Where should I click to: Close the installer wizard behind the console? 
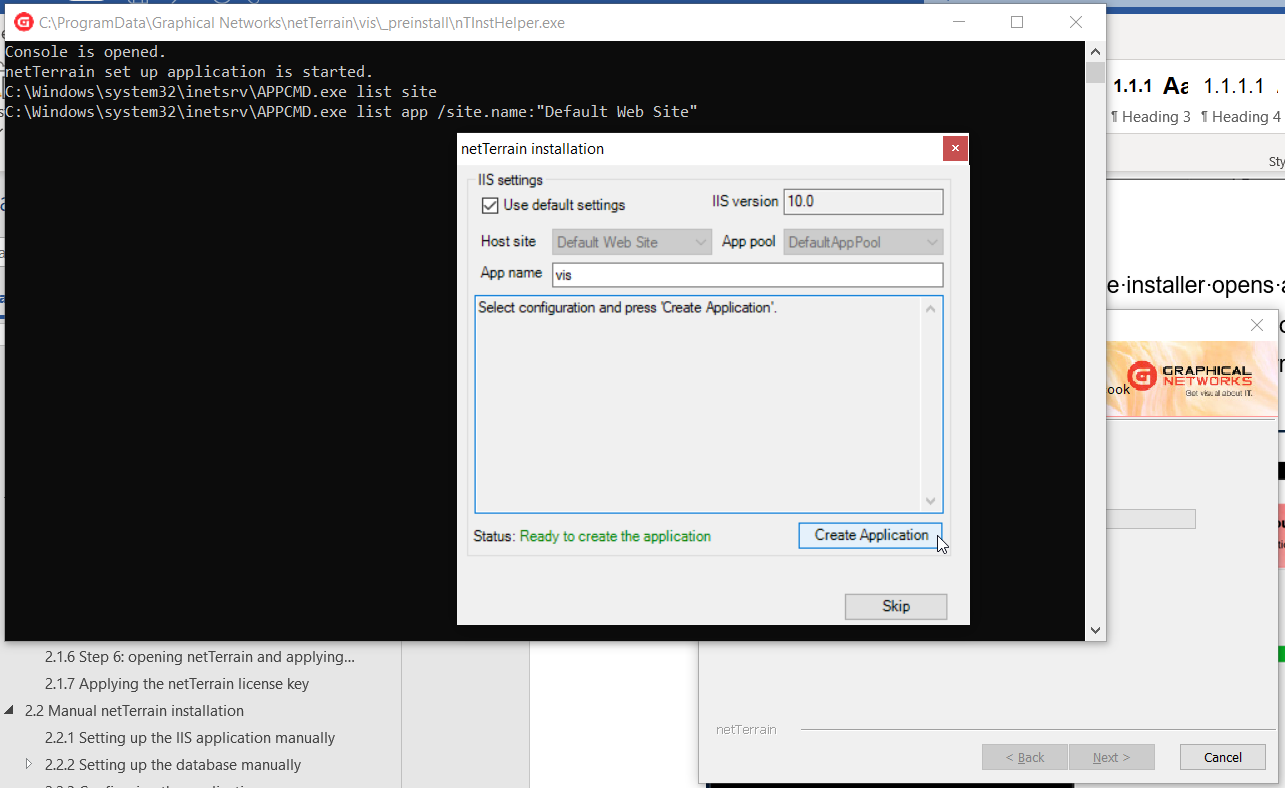coord(1257,325)
